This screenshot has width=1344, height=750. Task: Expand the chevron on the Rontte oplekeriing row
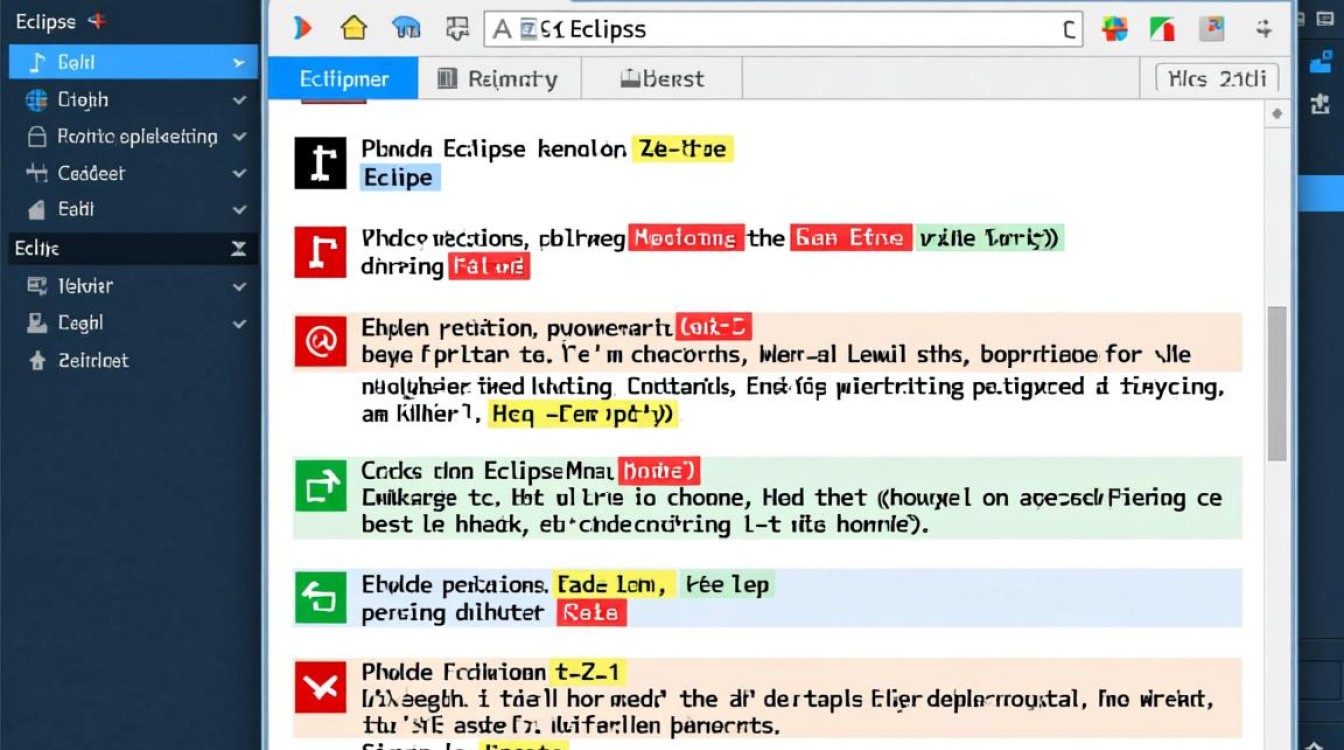click(239, 137)
